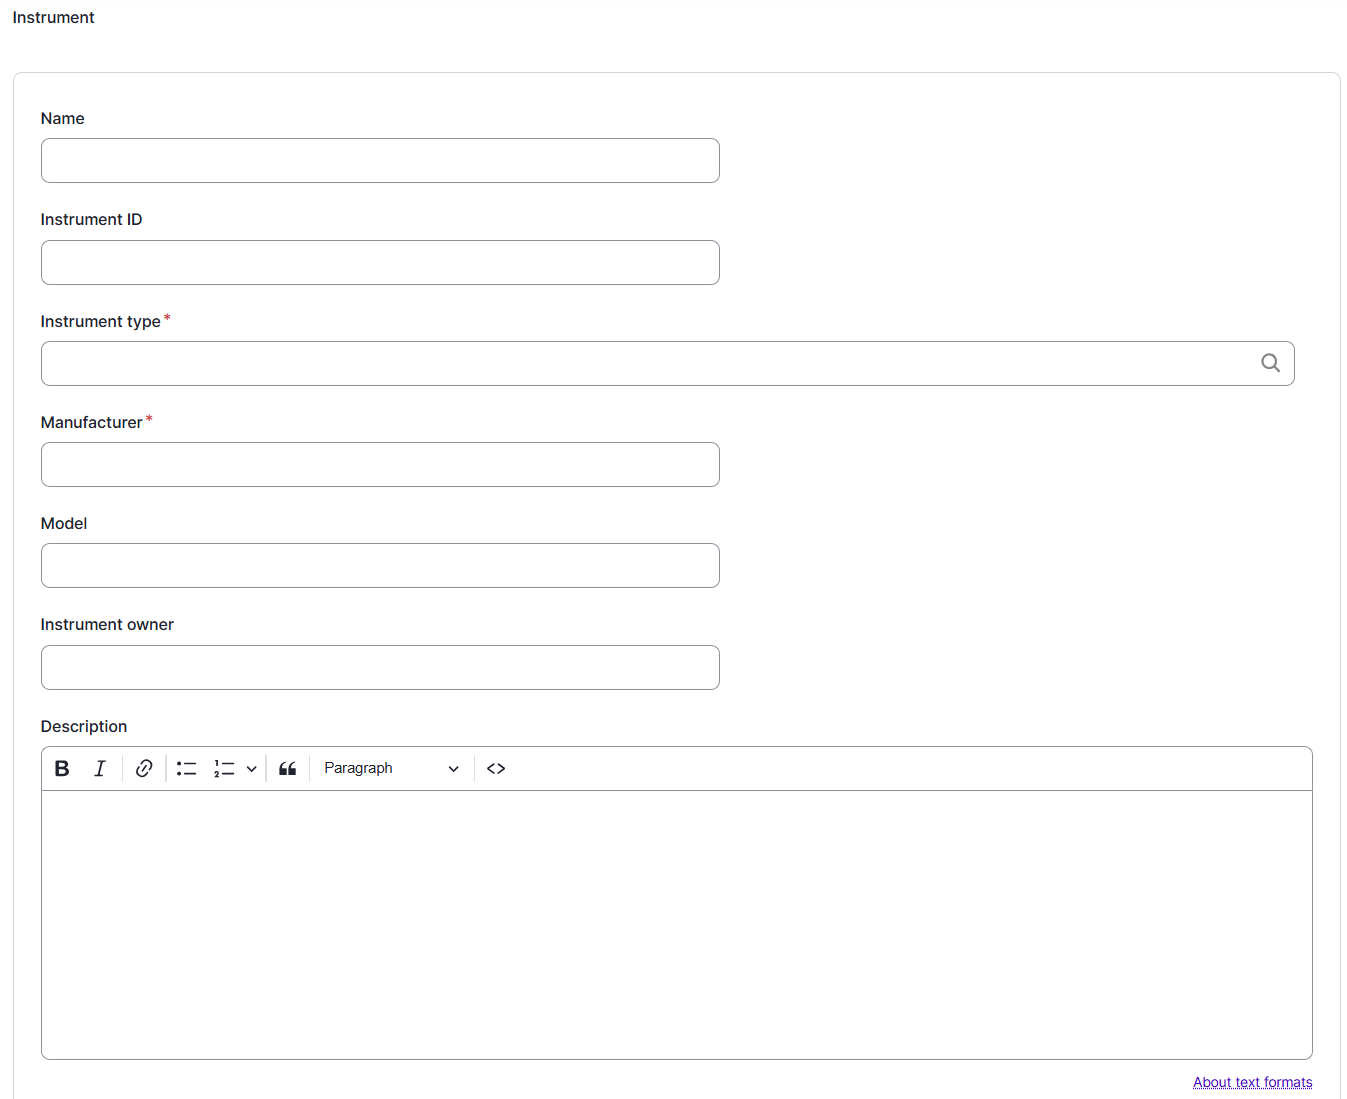Click the Name field label
1347x1099 pixels.
pyautogui.click(x=62, y=118)
